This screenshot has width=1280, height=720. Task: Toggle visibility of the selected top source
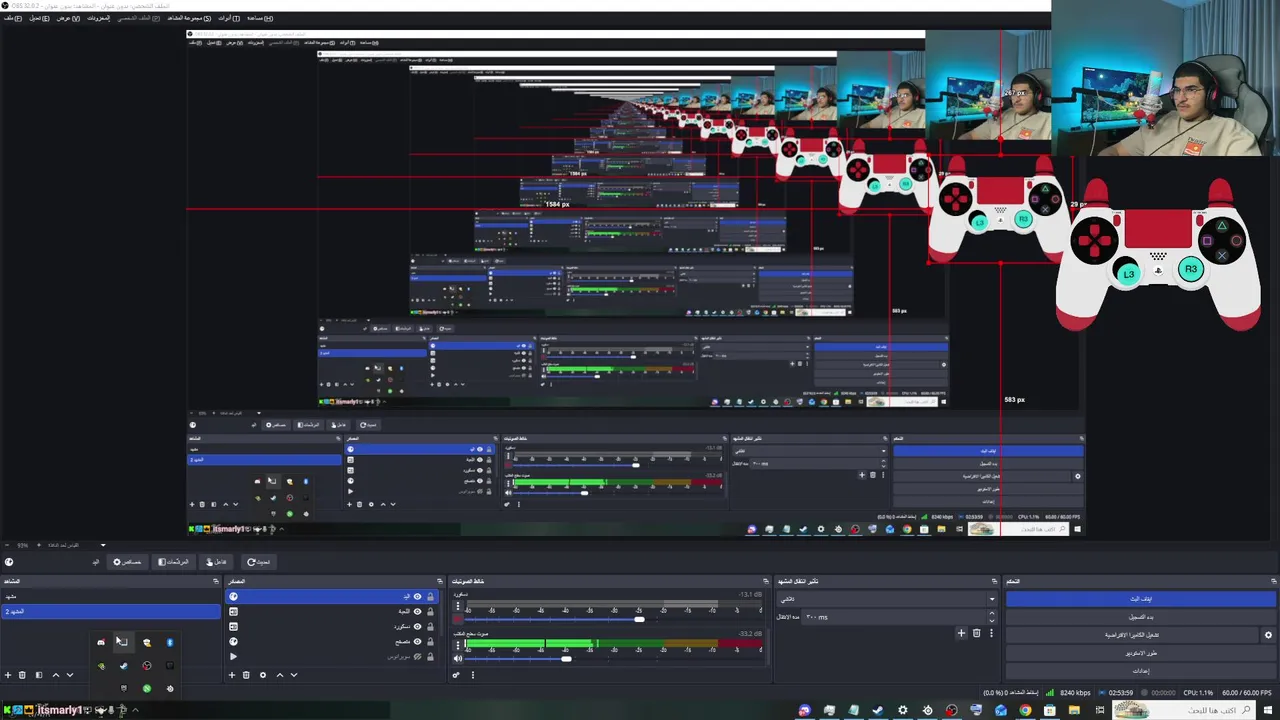tap(418, 597)
